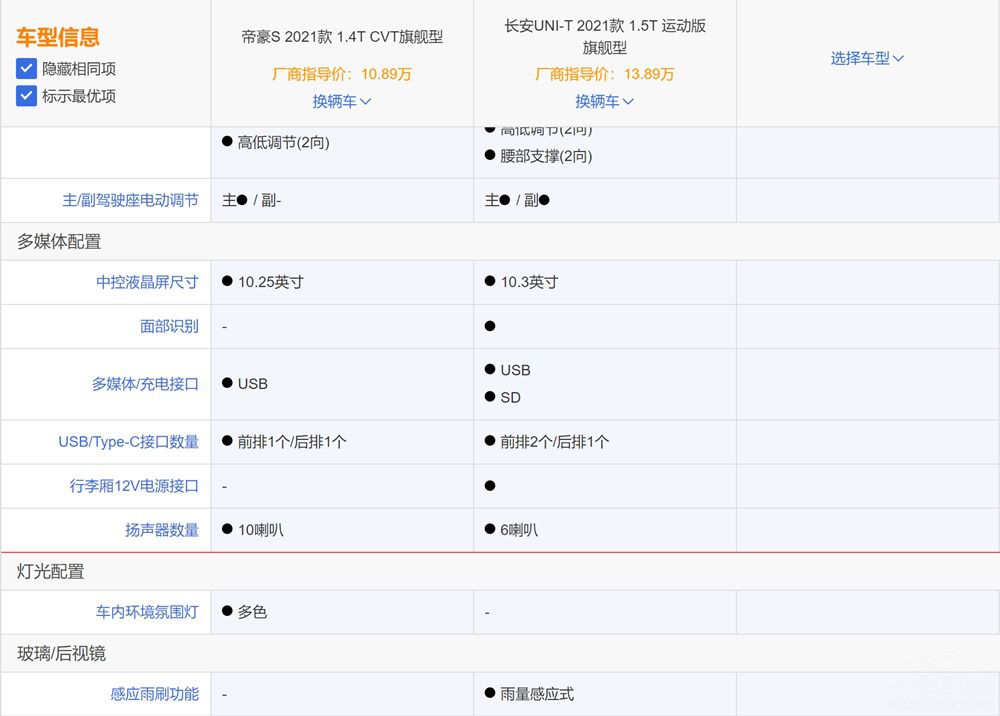Open the 选择车型 dropdown
The width and height of the screenshot is (1000, 716).
(x=866, y=58)
